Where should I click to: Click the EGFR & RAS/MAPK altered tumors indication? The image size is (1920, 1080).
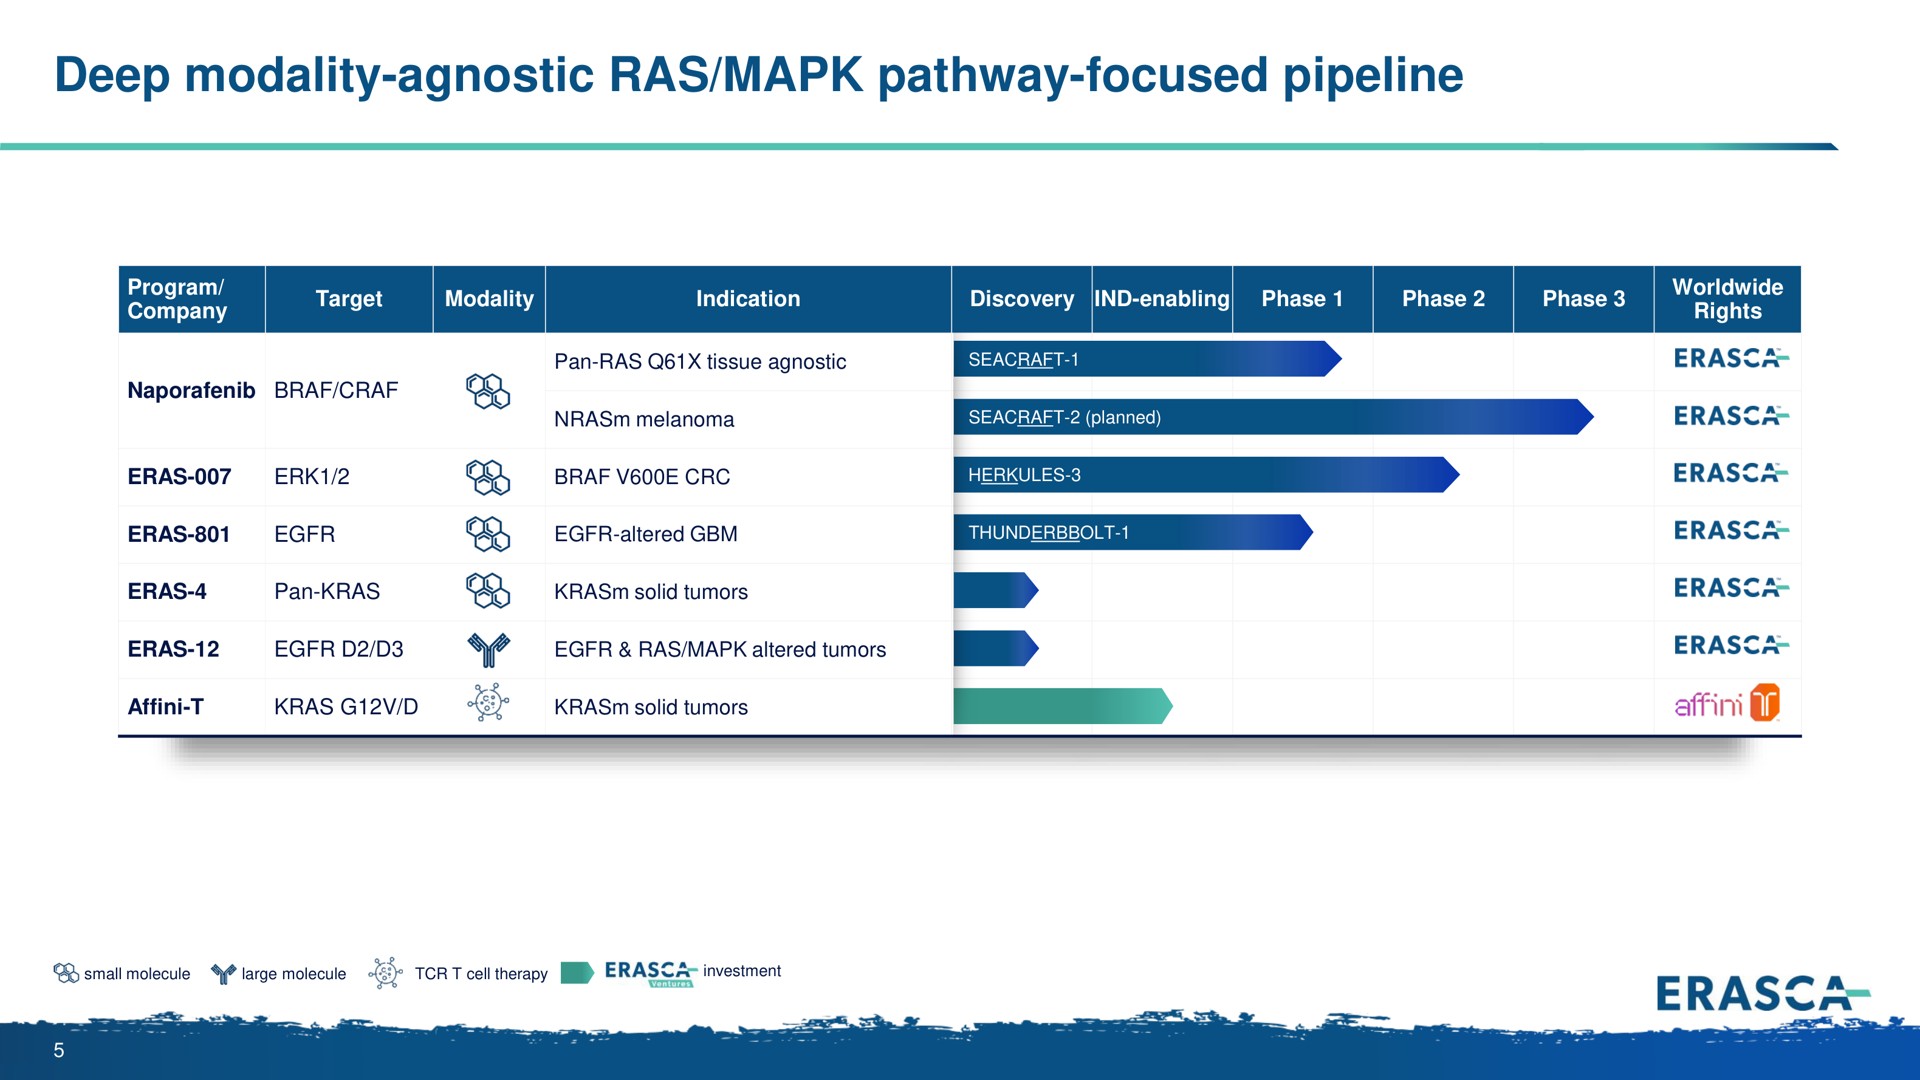pos(720,650)
